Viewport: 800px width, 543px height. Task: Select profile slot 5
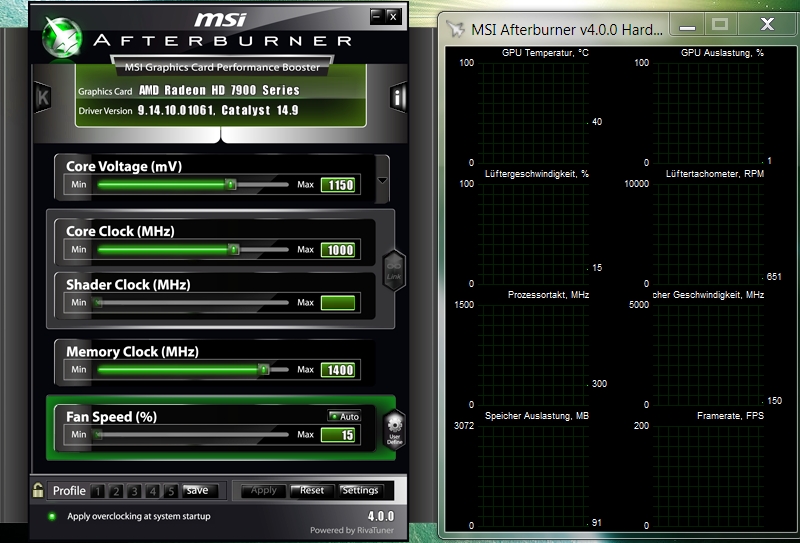click(x=171, y=491)
